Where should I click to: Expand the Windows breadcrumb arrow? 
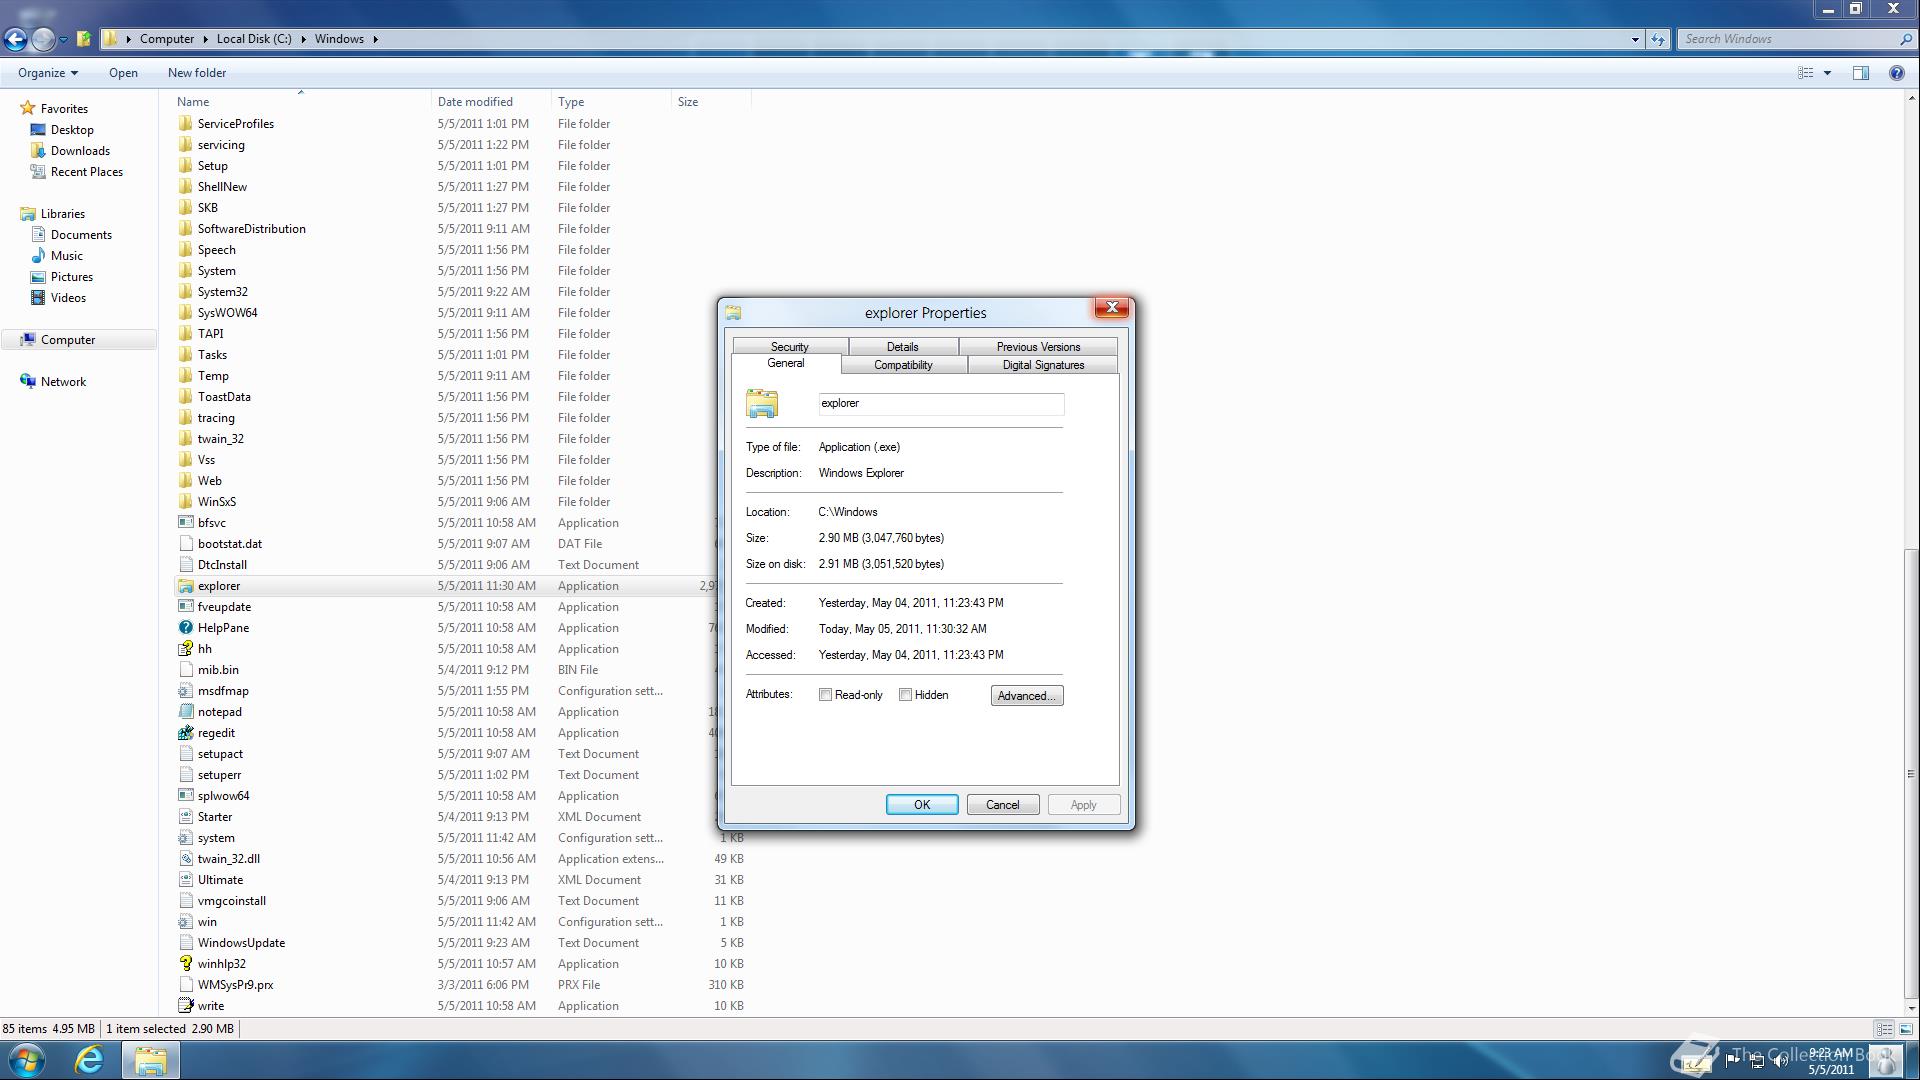click(375, 39)
